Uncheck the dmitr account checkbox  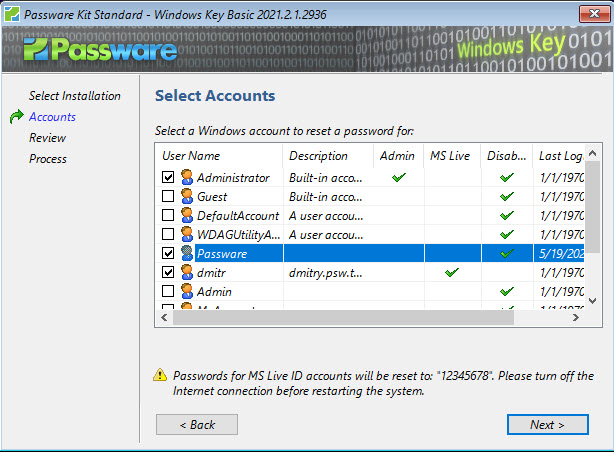pyautogui.click(x=168, y=272)
